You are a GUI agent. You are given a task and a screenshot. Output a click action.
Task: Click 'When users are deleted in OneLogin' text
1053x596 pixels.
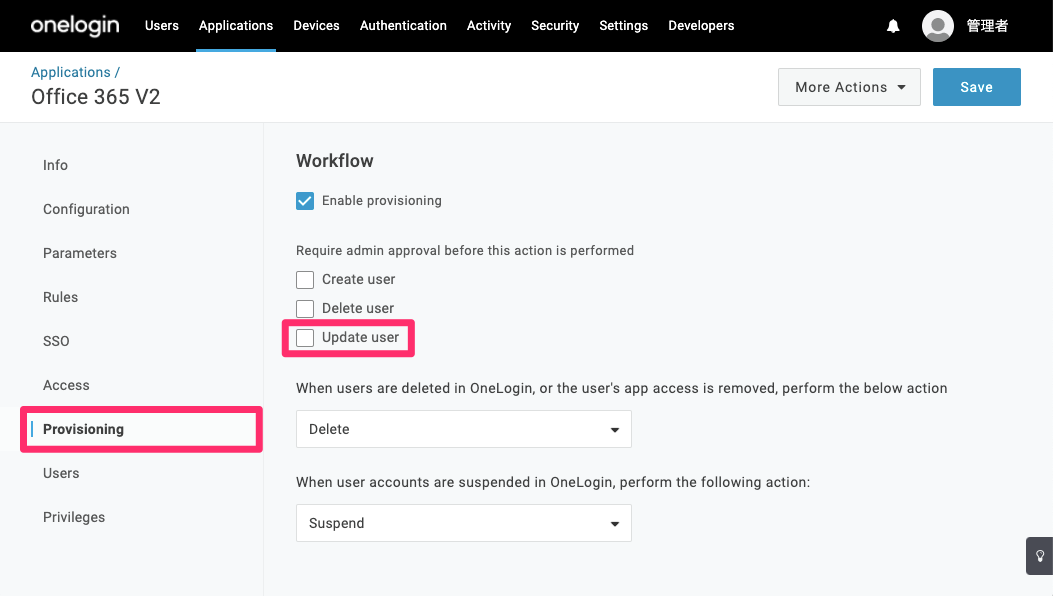pyautogui.click(x=621, y=388)
